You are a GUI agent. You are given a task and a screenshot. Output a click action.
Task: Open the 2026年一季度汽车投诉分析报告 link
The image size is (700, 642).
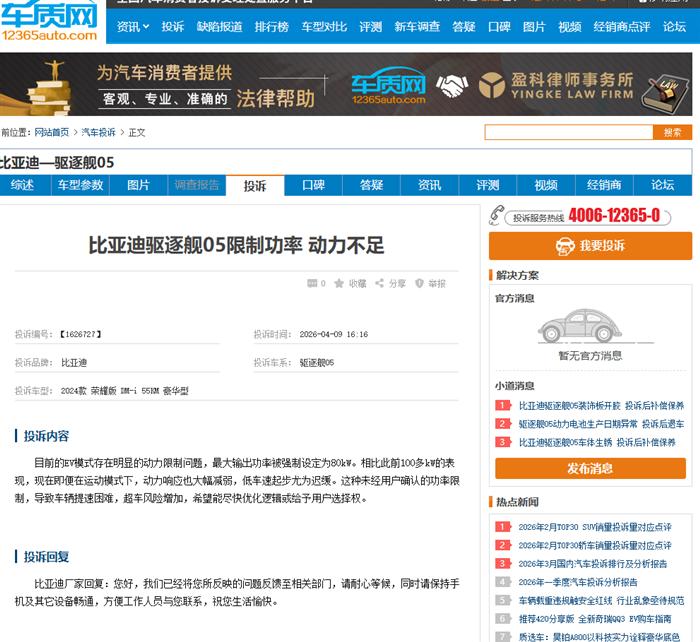(577, 582)
